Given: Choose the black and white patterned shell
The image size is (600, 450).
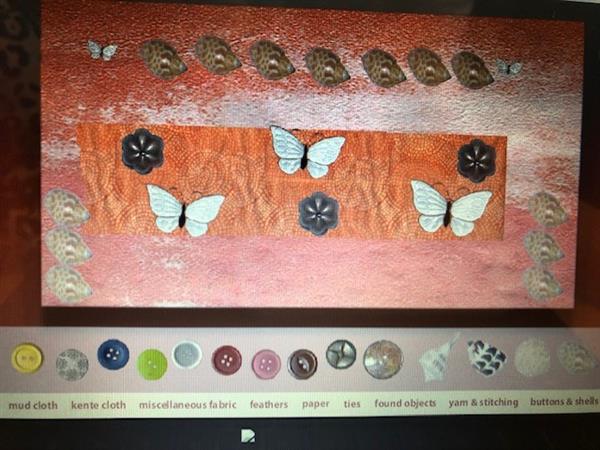Looking at the screenshot, I should [487, 357].
